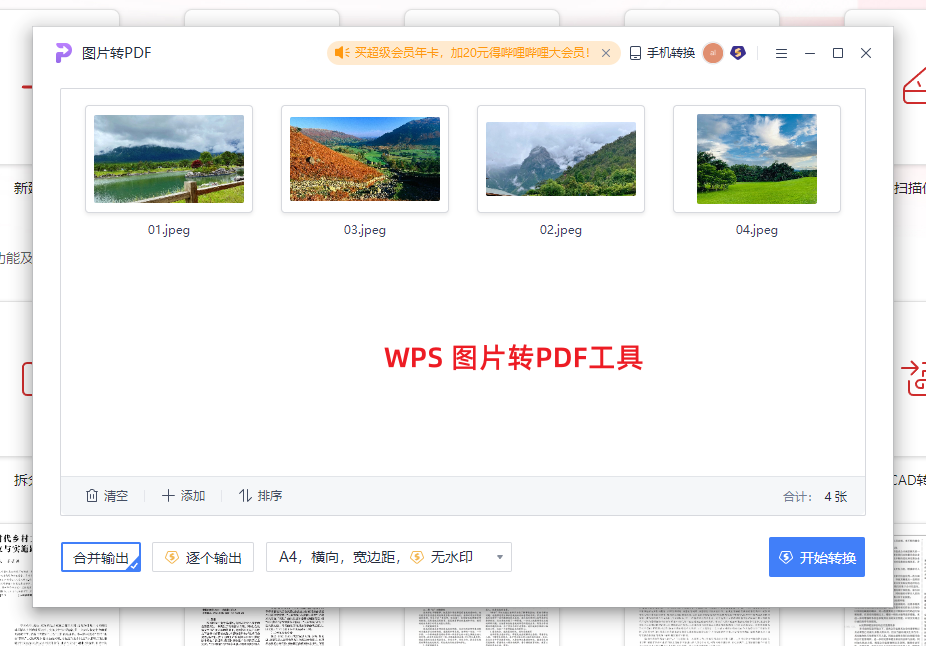Open the promotion link for the super member annual card
The image size is (926, 646).
point(472,53)
